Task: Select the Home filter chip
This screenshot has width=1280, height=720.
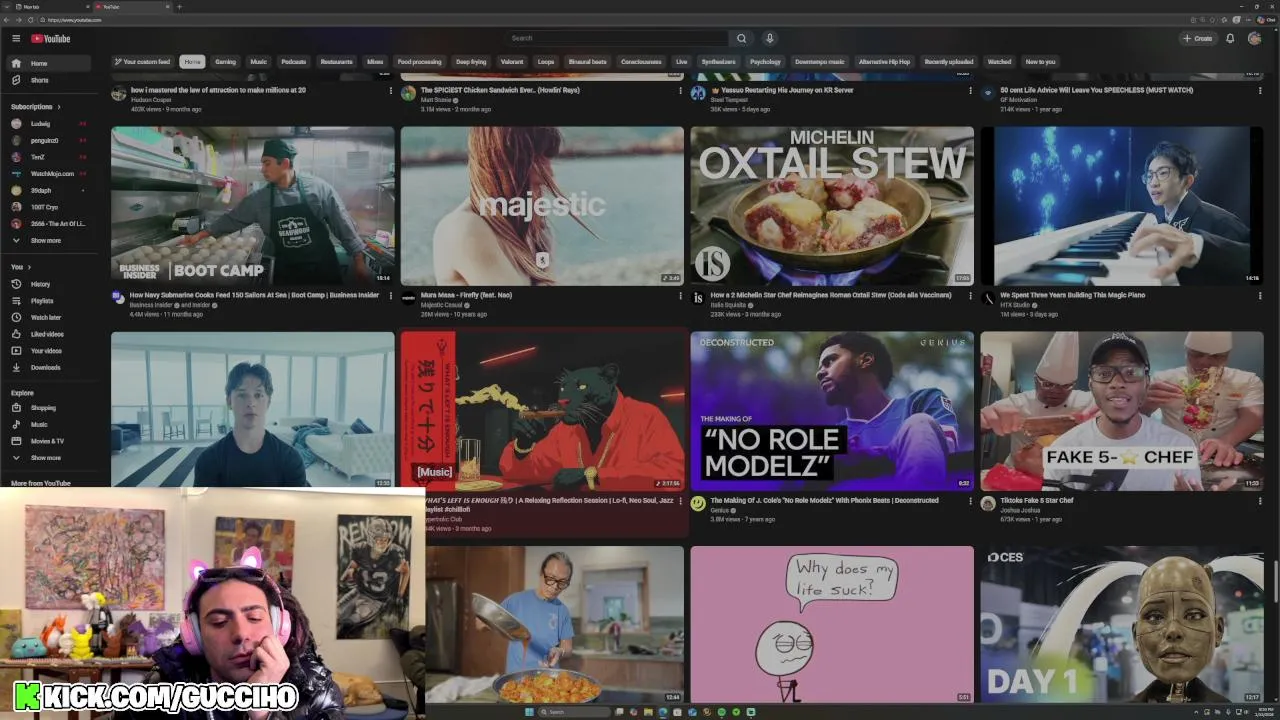Action: [192, 62]
